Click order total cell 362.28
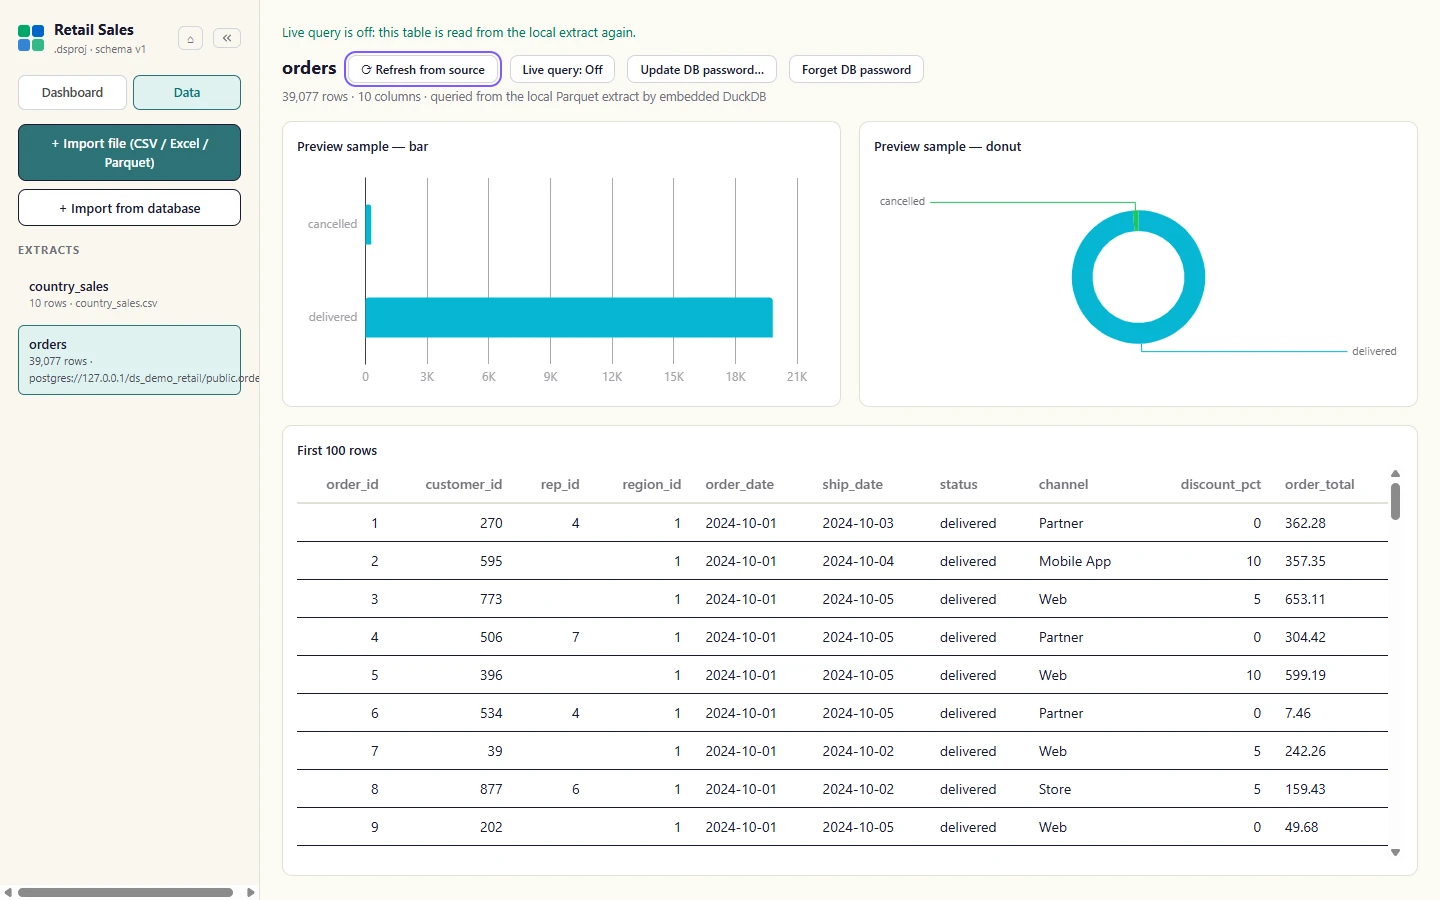The height and width of the screenshot is (900, 1440). [1305, 523]
